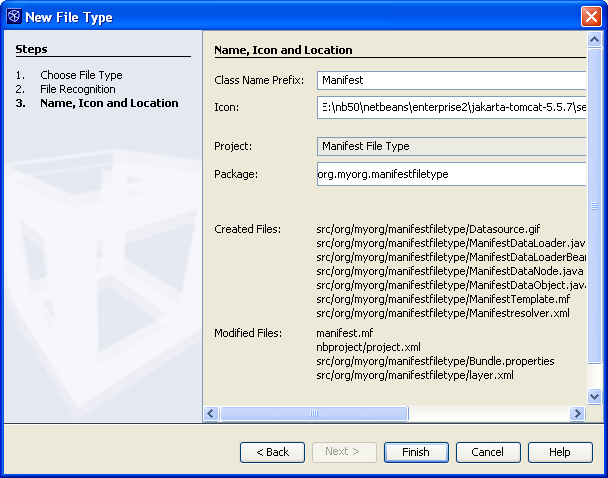Click the greyed-out Next button
The height and width of the screenshot is (478, 608).
[344, 452]
